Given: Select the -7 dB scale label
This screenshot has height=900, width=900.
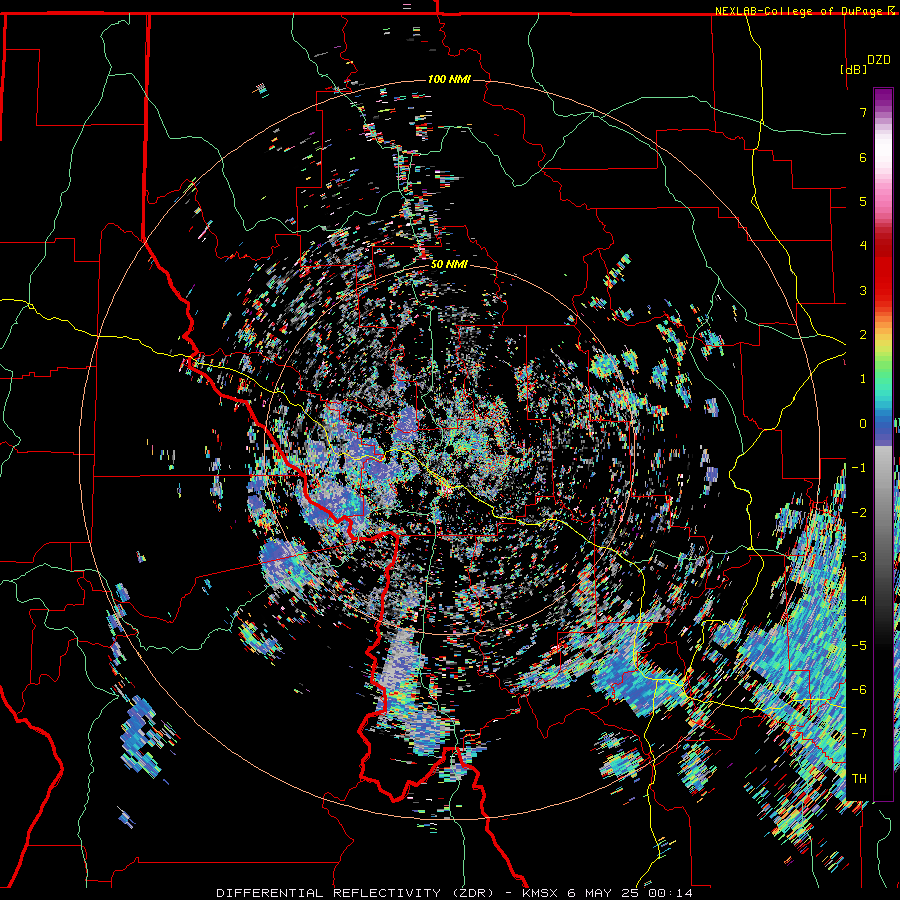Looking at the screenshot, I should tap(859, 734).
